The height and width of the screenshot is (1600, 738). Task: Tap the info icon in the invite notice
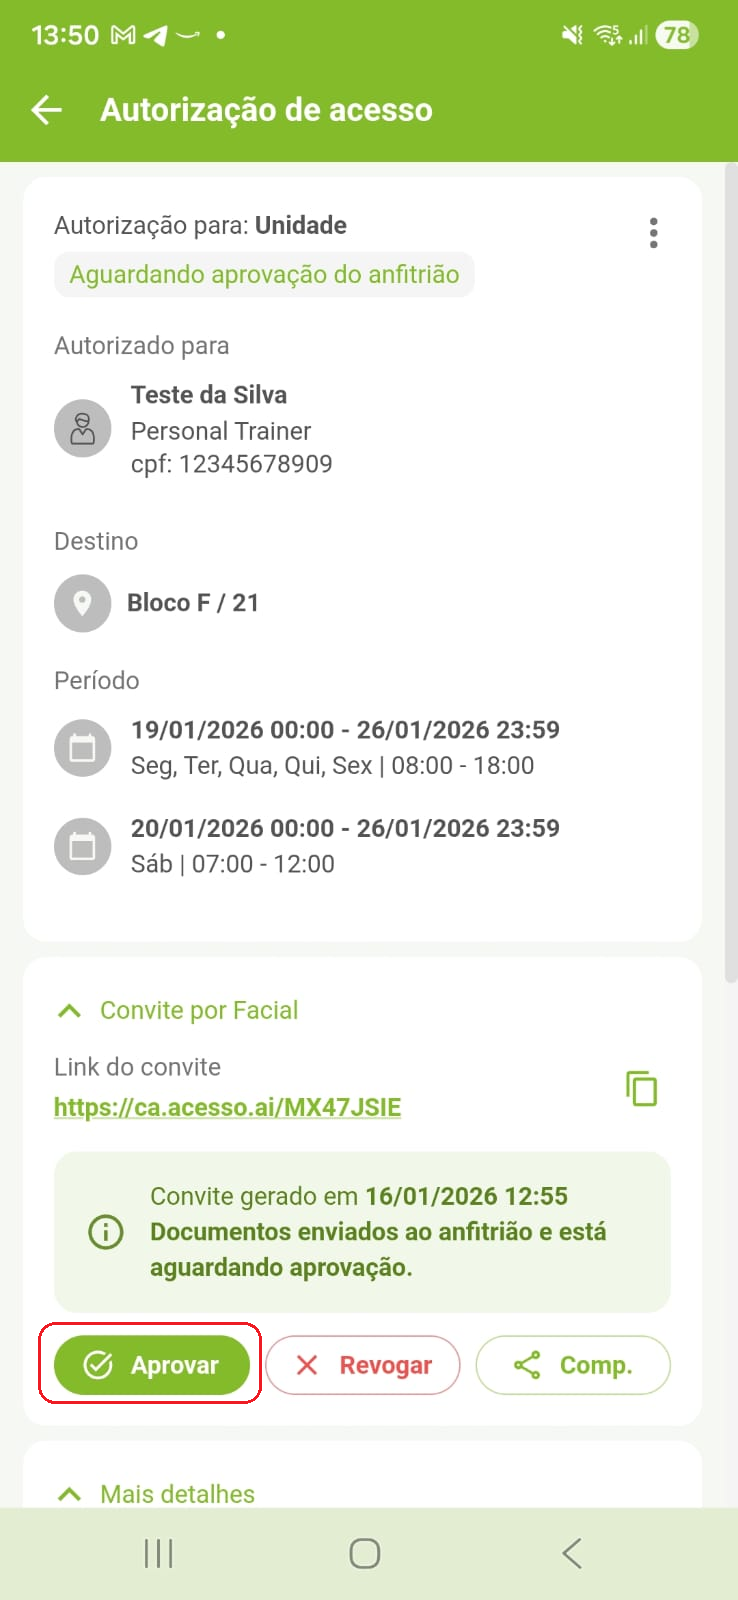click(106, 1232)
